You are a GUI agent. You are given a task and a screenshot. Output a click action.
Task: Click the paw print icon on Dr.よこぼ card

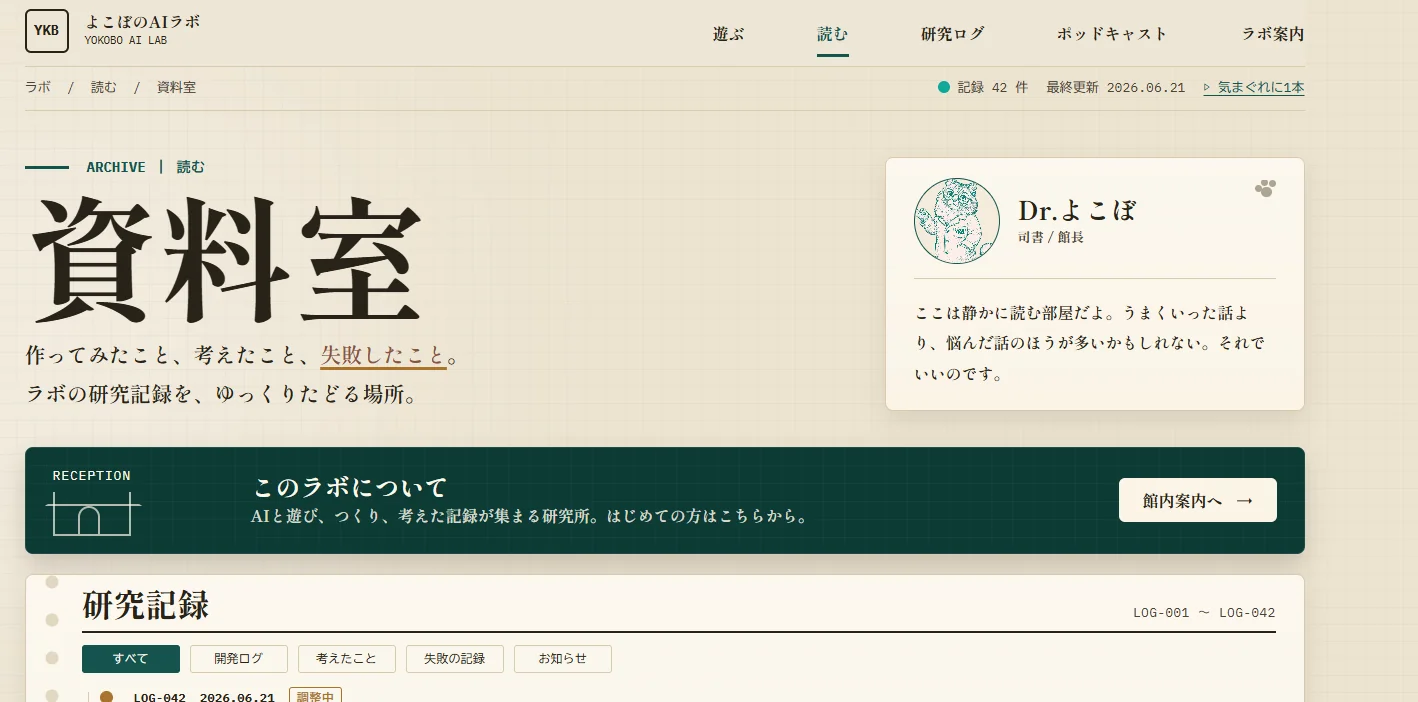[x=1265, y=188]
